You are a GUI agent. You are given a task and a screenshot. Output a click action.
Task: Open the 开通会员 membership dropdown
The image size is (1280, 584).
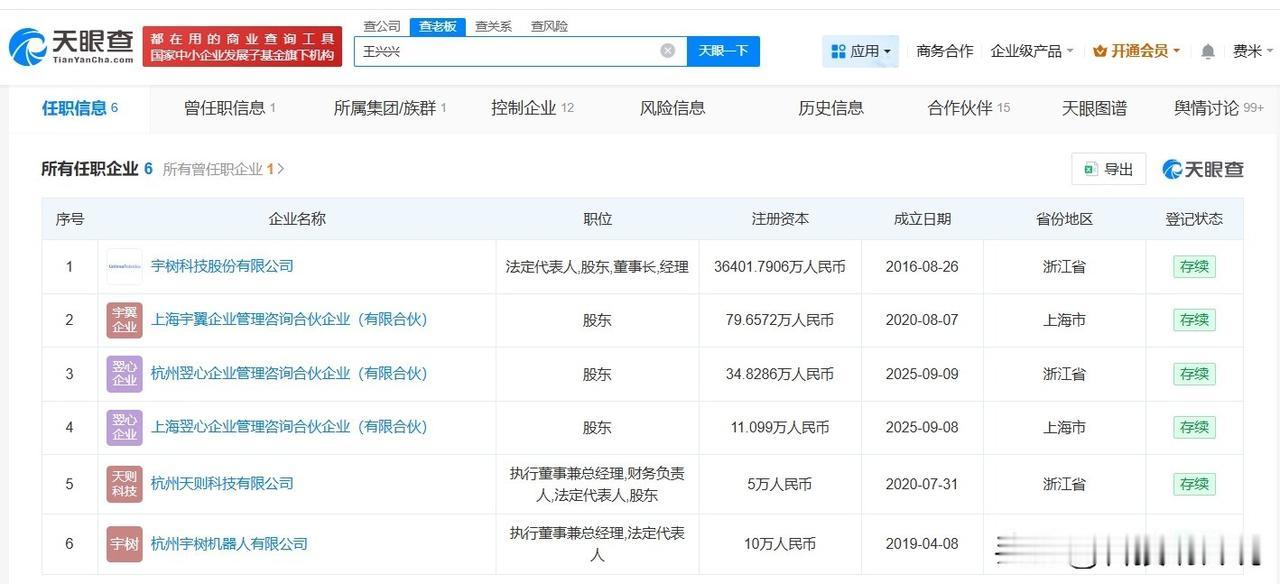tap(1137, 51)
